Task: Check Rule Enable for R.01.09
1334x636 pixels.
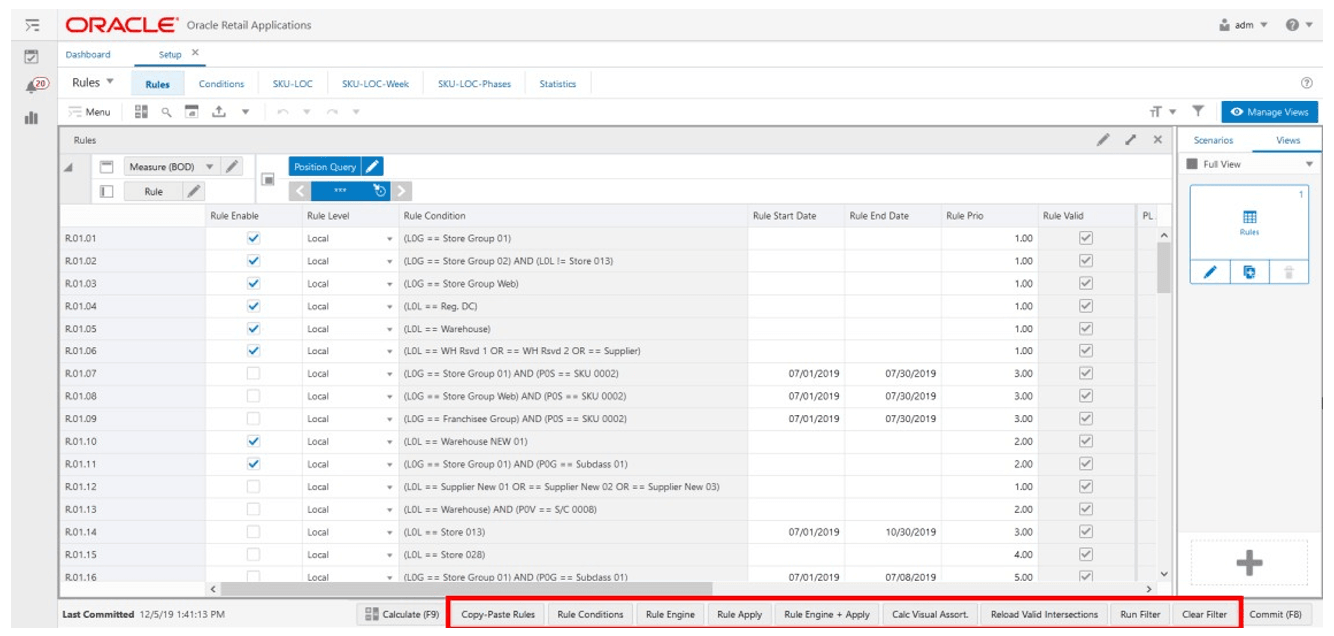Action: point(253,419)
